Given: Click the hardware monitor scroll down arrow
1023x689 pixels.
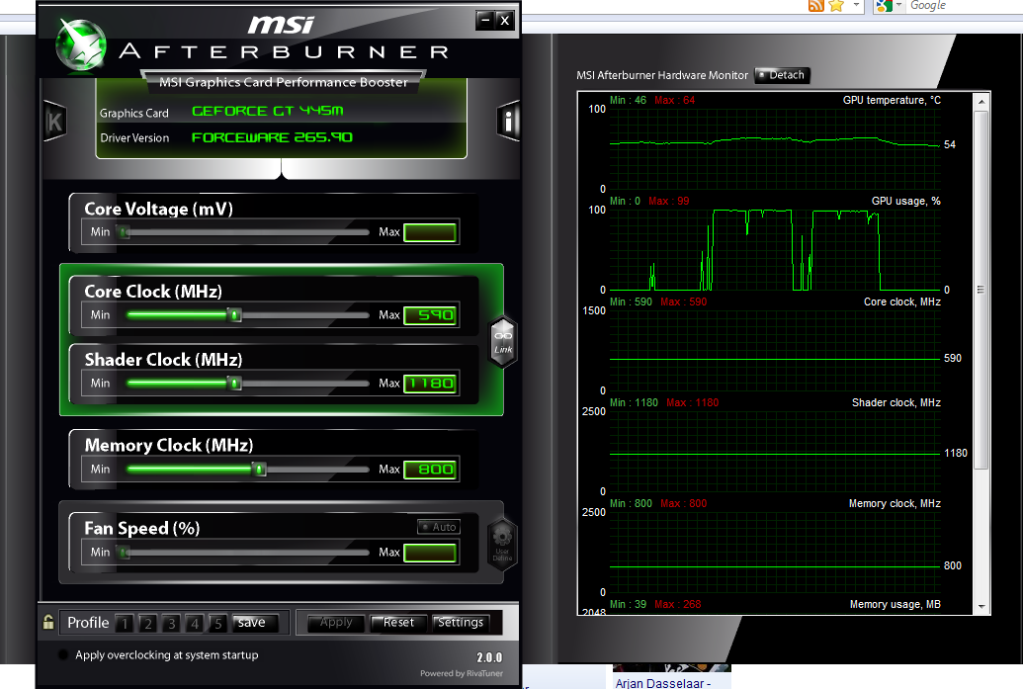Looking at the screenshot, I should (x=981, y=606).
